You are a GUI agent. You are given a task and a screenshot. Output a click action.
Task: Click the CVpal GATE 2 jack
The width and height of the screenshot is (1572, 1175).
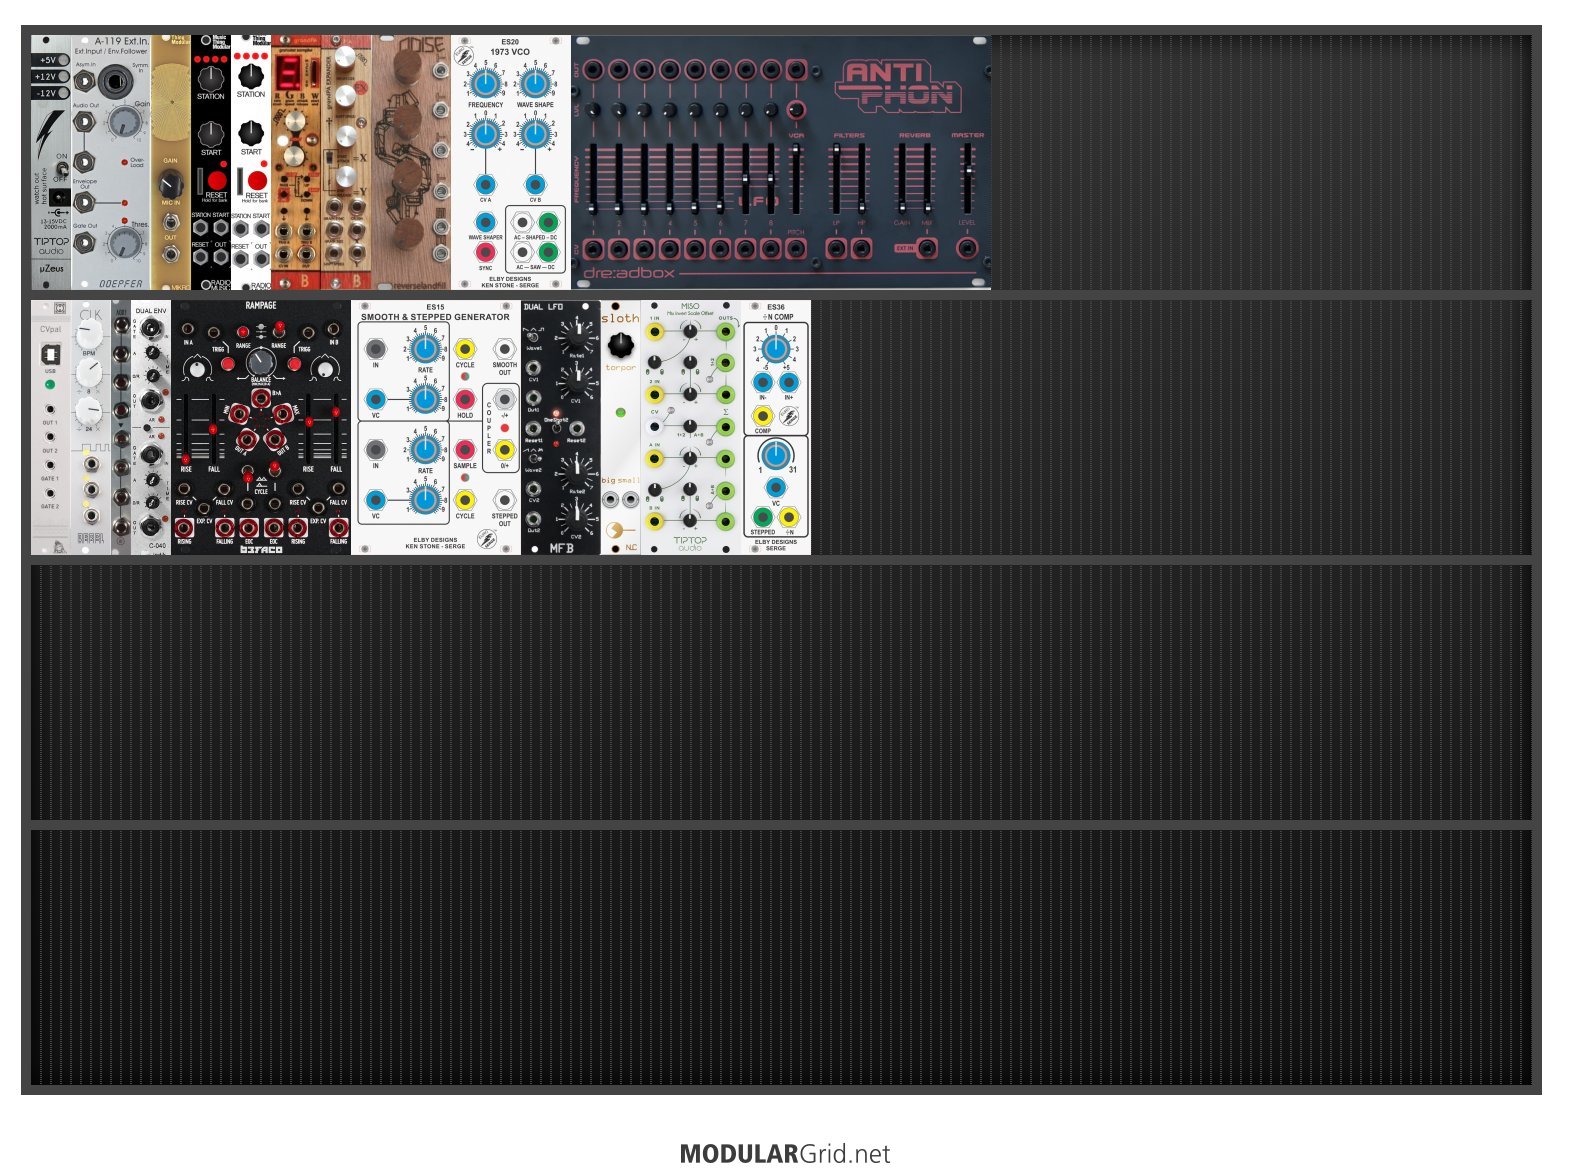(50, 493)
